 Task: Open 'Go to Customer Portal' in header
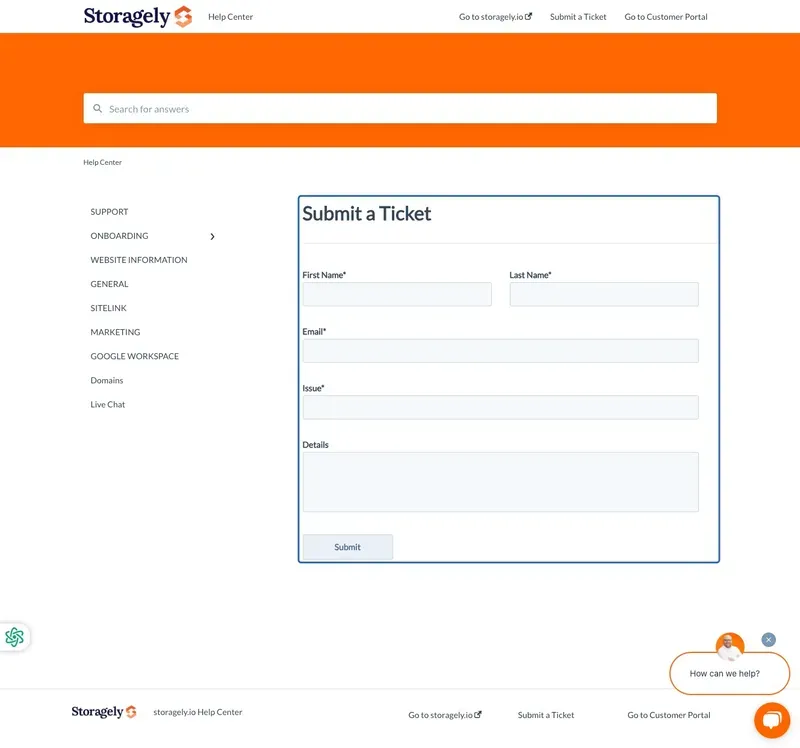tap(666, 17)
